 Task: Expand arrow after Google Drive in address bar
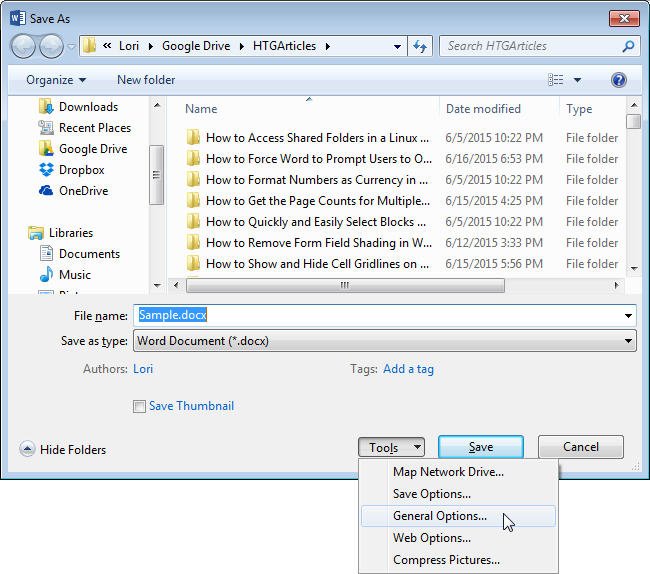(241, 46)
